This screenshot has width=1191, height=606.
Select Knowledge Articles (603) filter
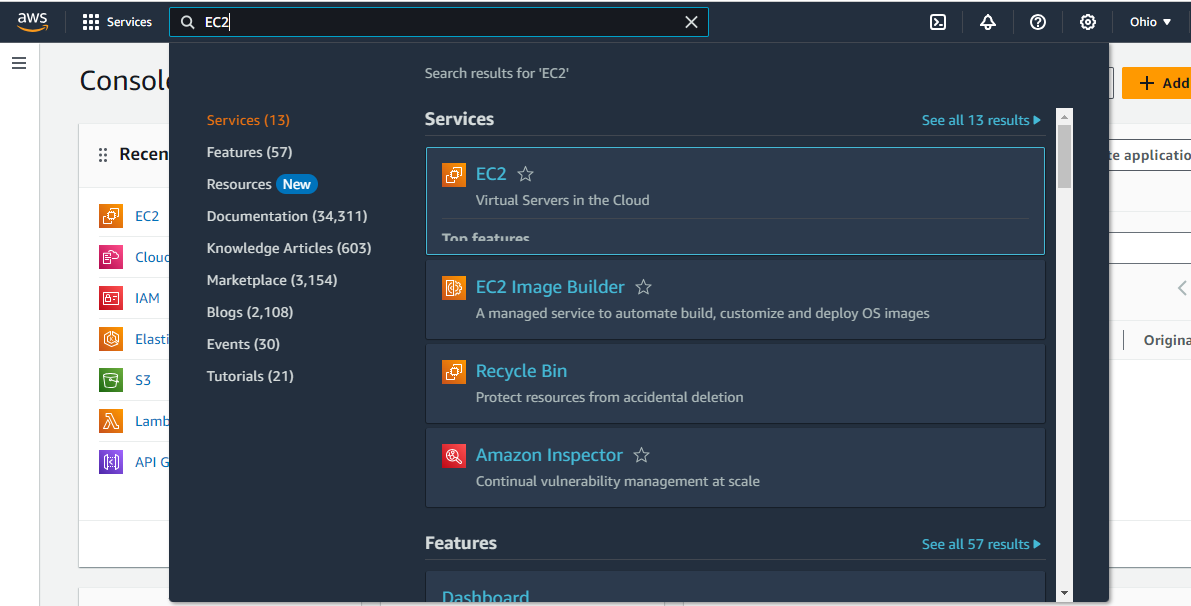(289, 248)
